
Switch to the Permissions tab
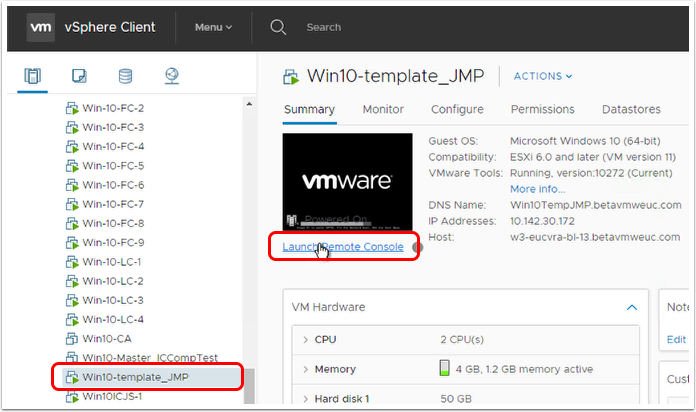pyautogui.click(x=542, y=110)
